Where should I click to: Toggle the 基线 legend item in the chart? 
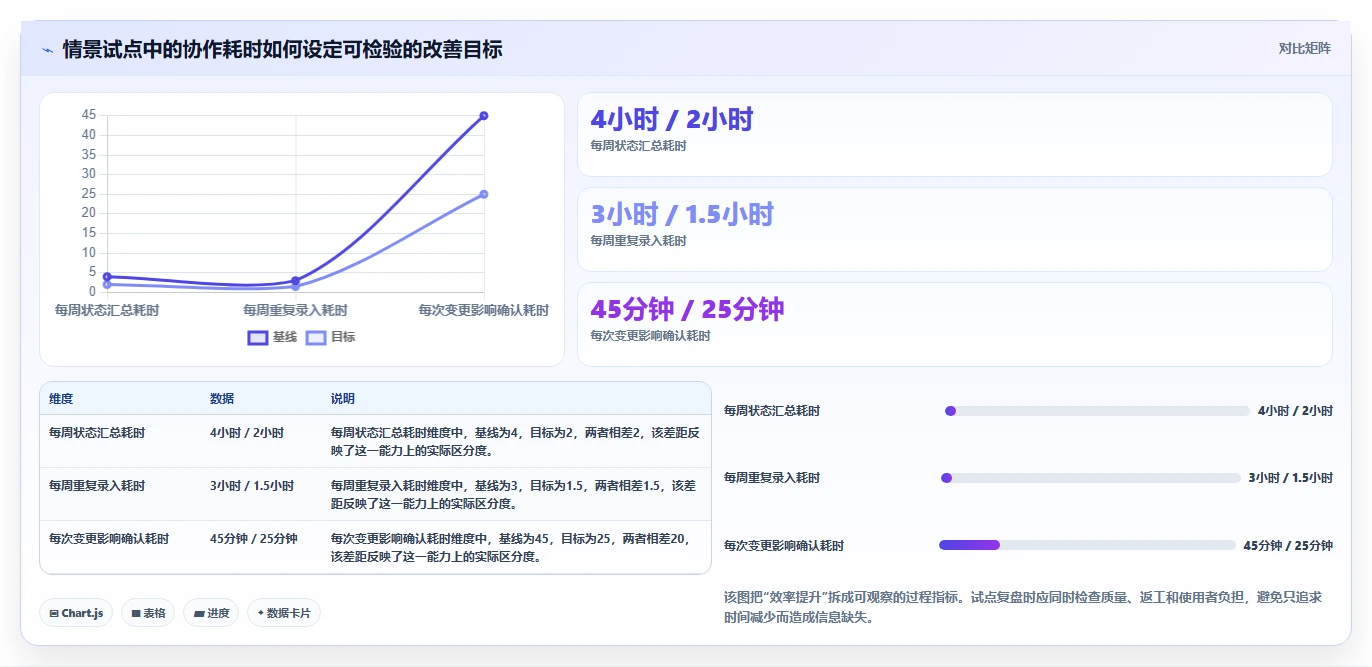point(273,337)
